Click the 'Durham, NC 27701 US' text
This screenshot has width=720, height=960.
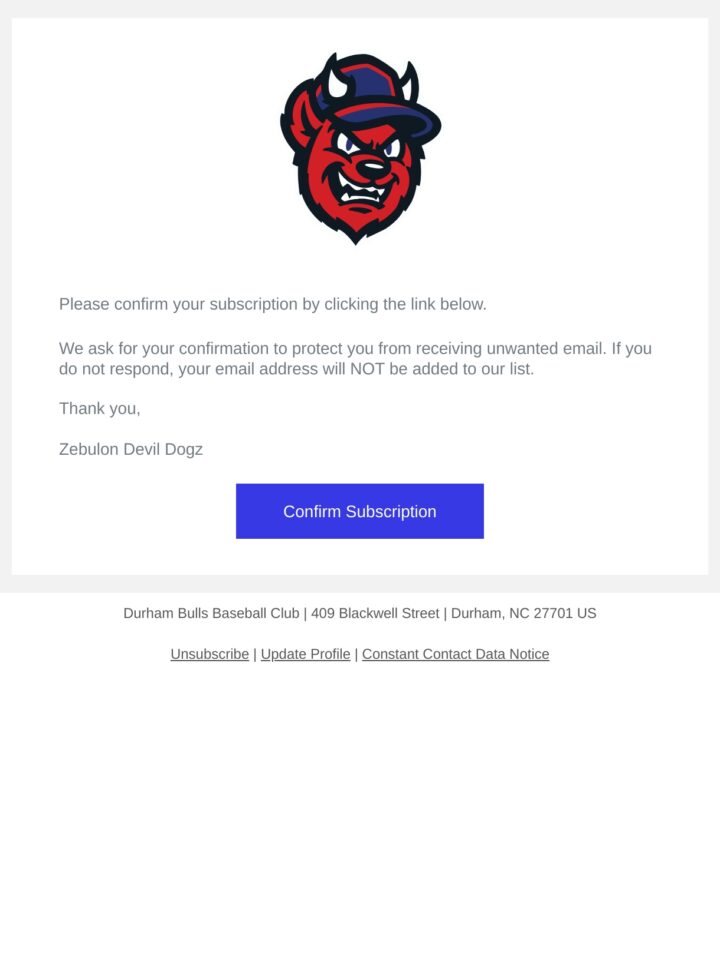click(523, 613)
